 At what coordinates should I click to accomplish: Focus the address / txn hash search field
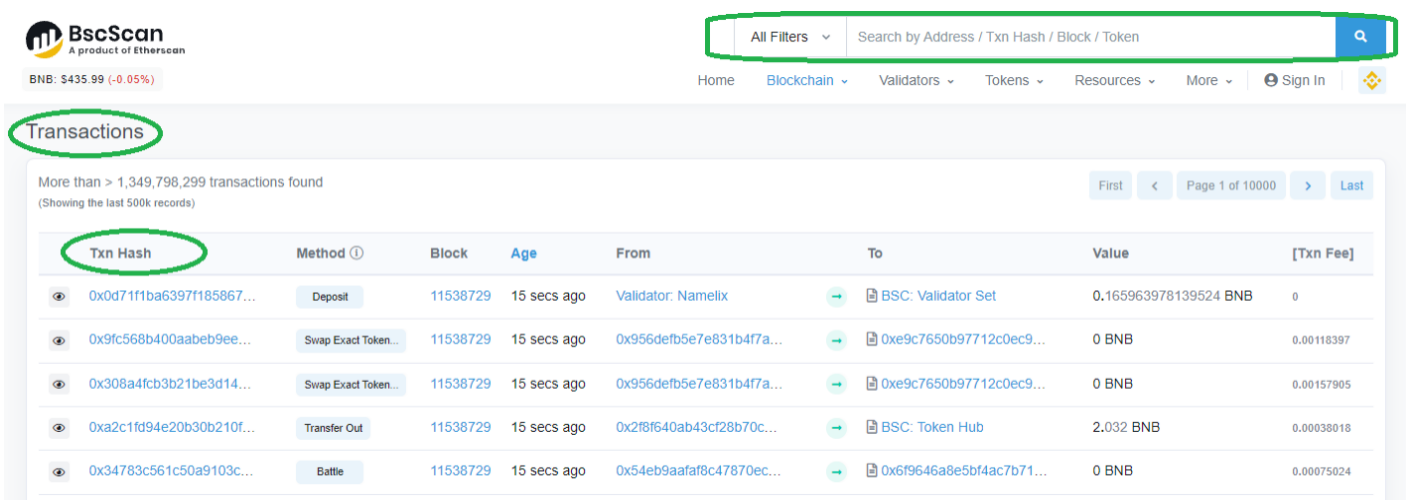(1090, 37)
